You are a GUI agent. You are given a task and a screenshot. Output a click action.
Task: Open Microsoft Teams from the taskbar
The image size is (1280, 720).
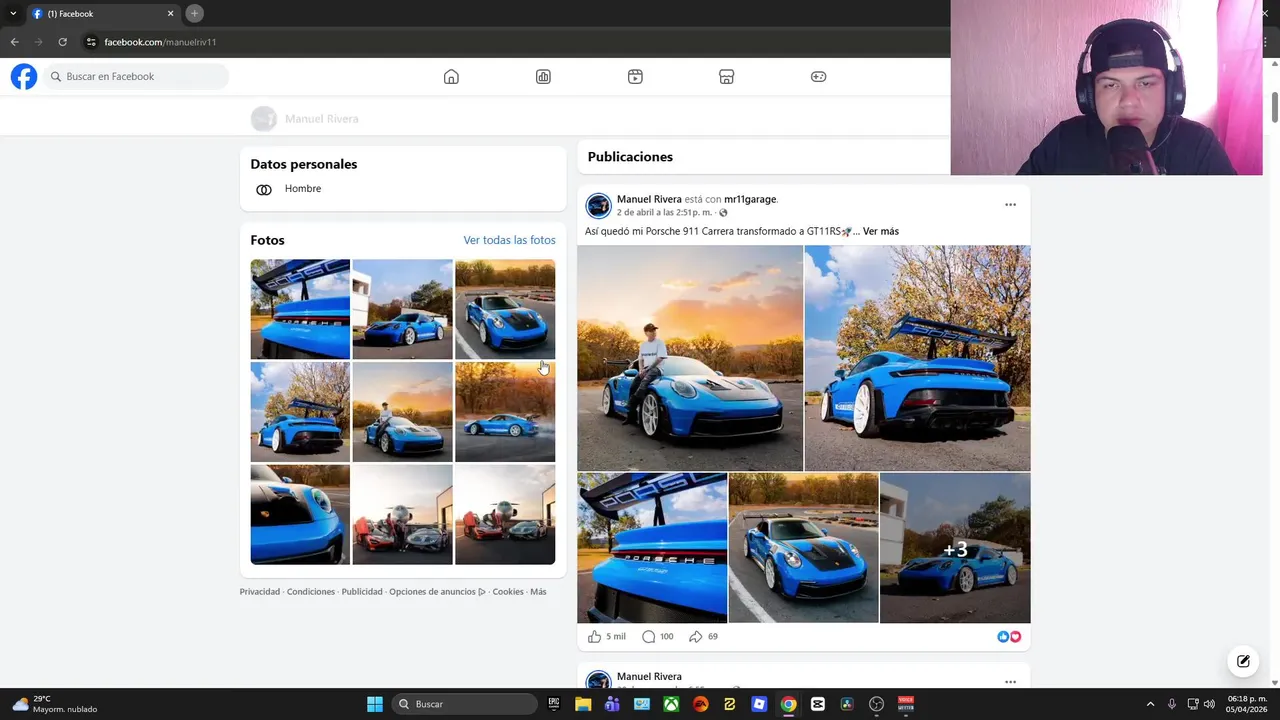tap(612, 704)
